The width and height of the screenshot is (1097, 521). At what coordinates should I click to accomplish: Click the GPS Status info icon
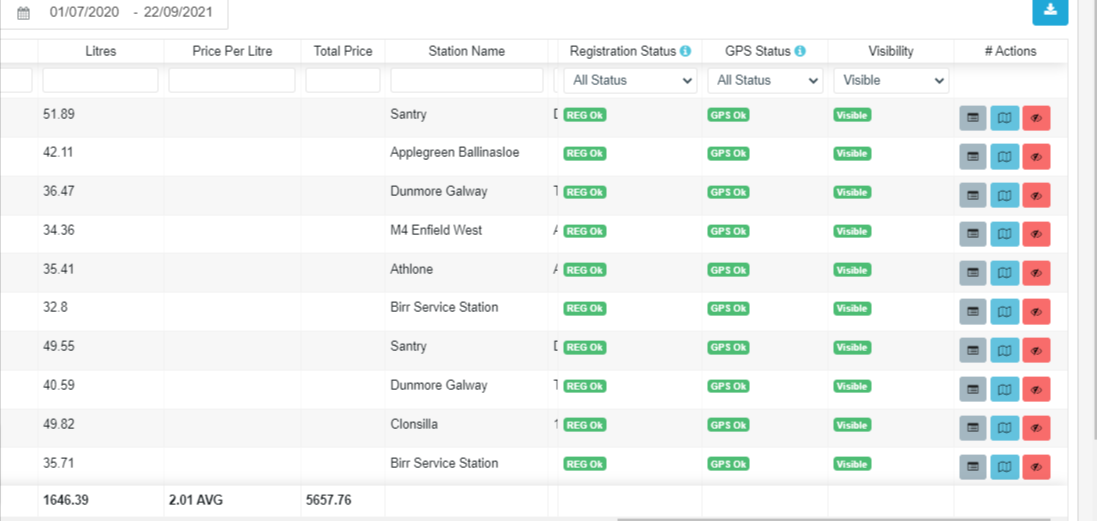point(801,51)
